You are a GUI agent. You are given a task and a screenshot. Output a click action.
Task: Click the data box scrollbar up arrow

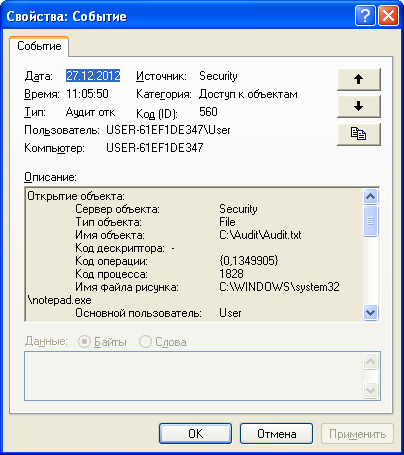point(371,361)
